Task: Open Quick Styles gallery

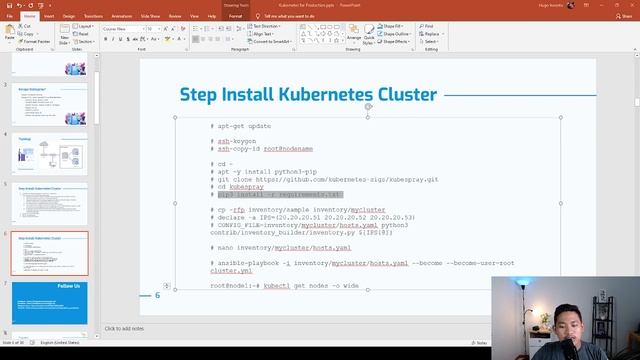Action: point(369,34)
